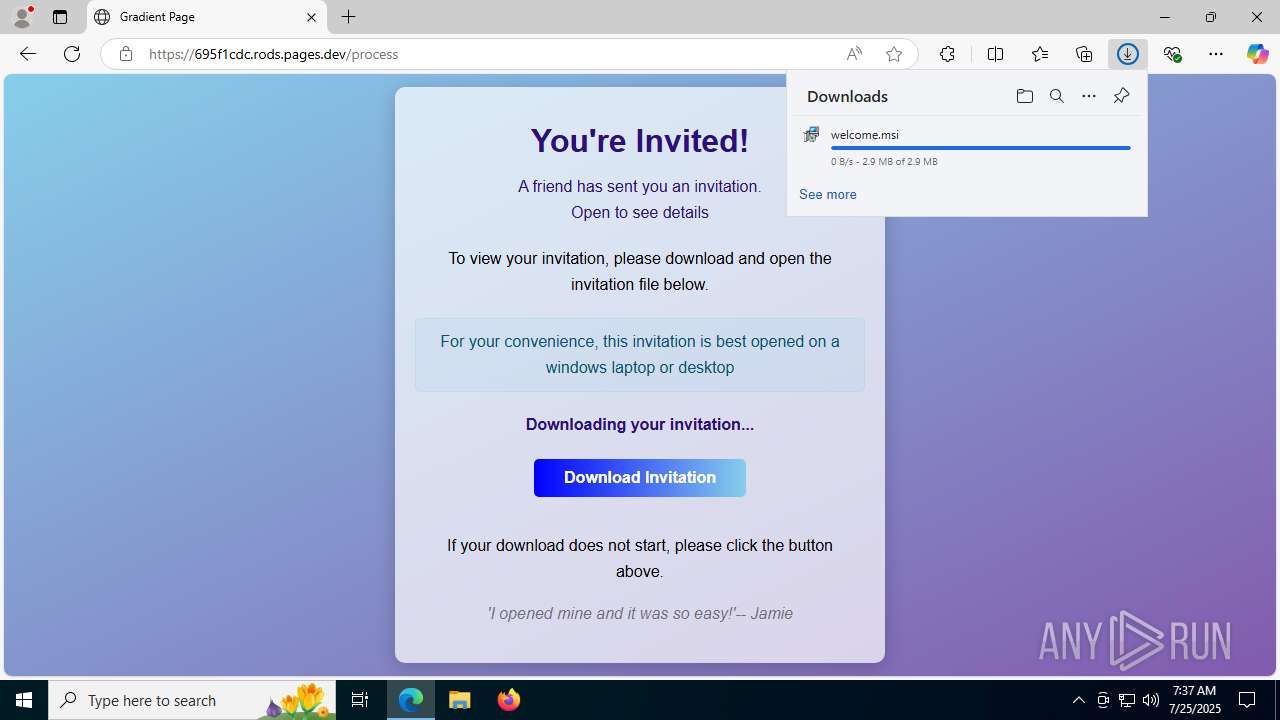This screenshot has width=1280, height=720.
Task: Open Downloads panel more options
Action: [x=1089, y=96]
